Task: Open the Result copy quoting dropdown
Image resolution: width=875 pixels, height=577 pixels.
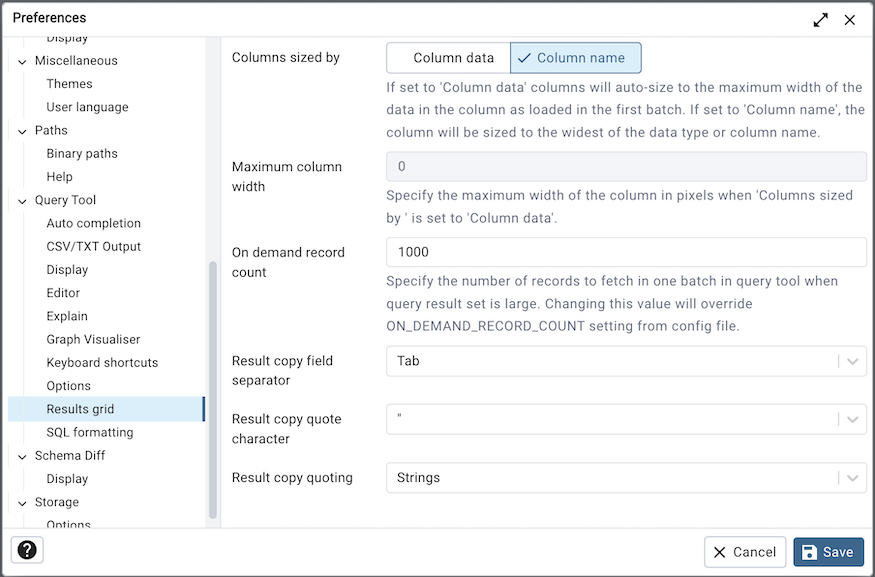Action: [851, 477]
